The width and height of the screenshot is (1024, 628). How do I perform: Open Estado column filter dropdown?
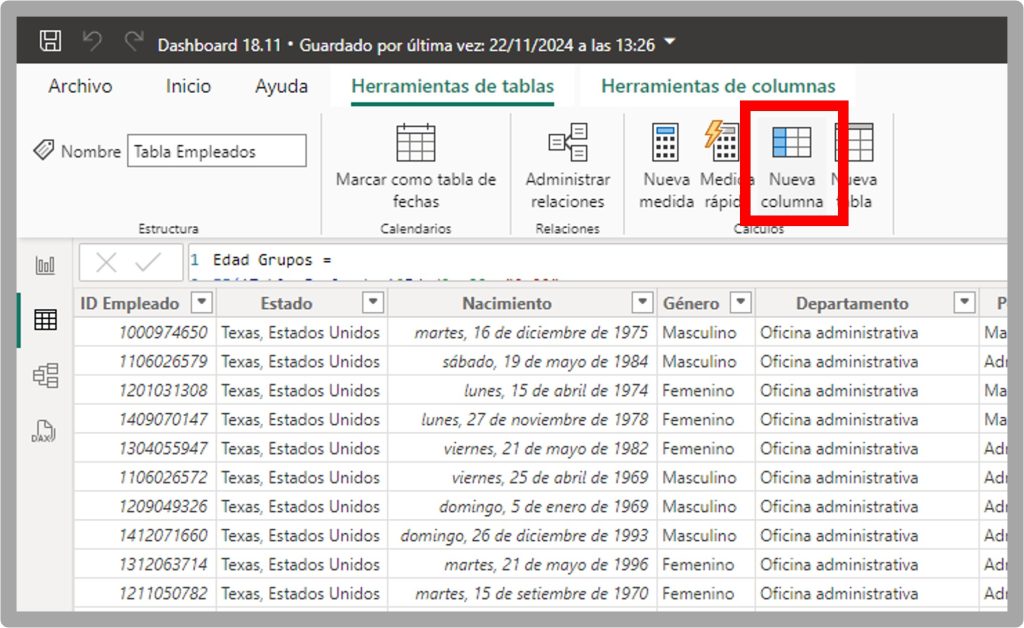(x=373, y=303)
